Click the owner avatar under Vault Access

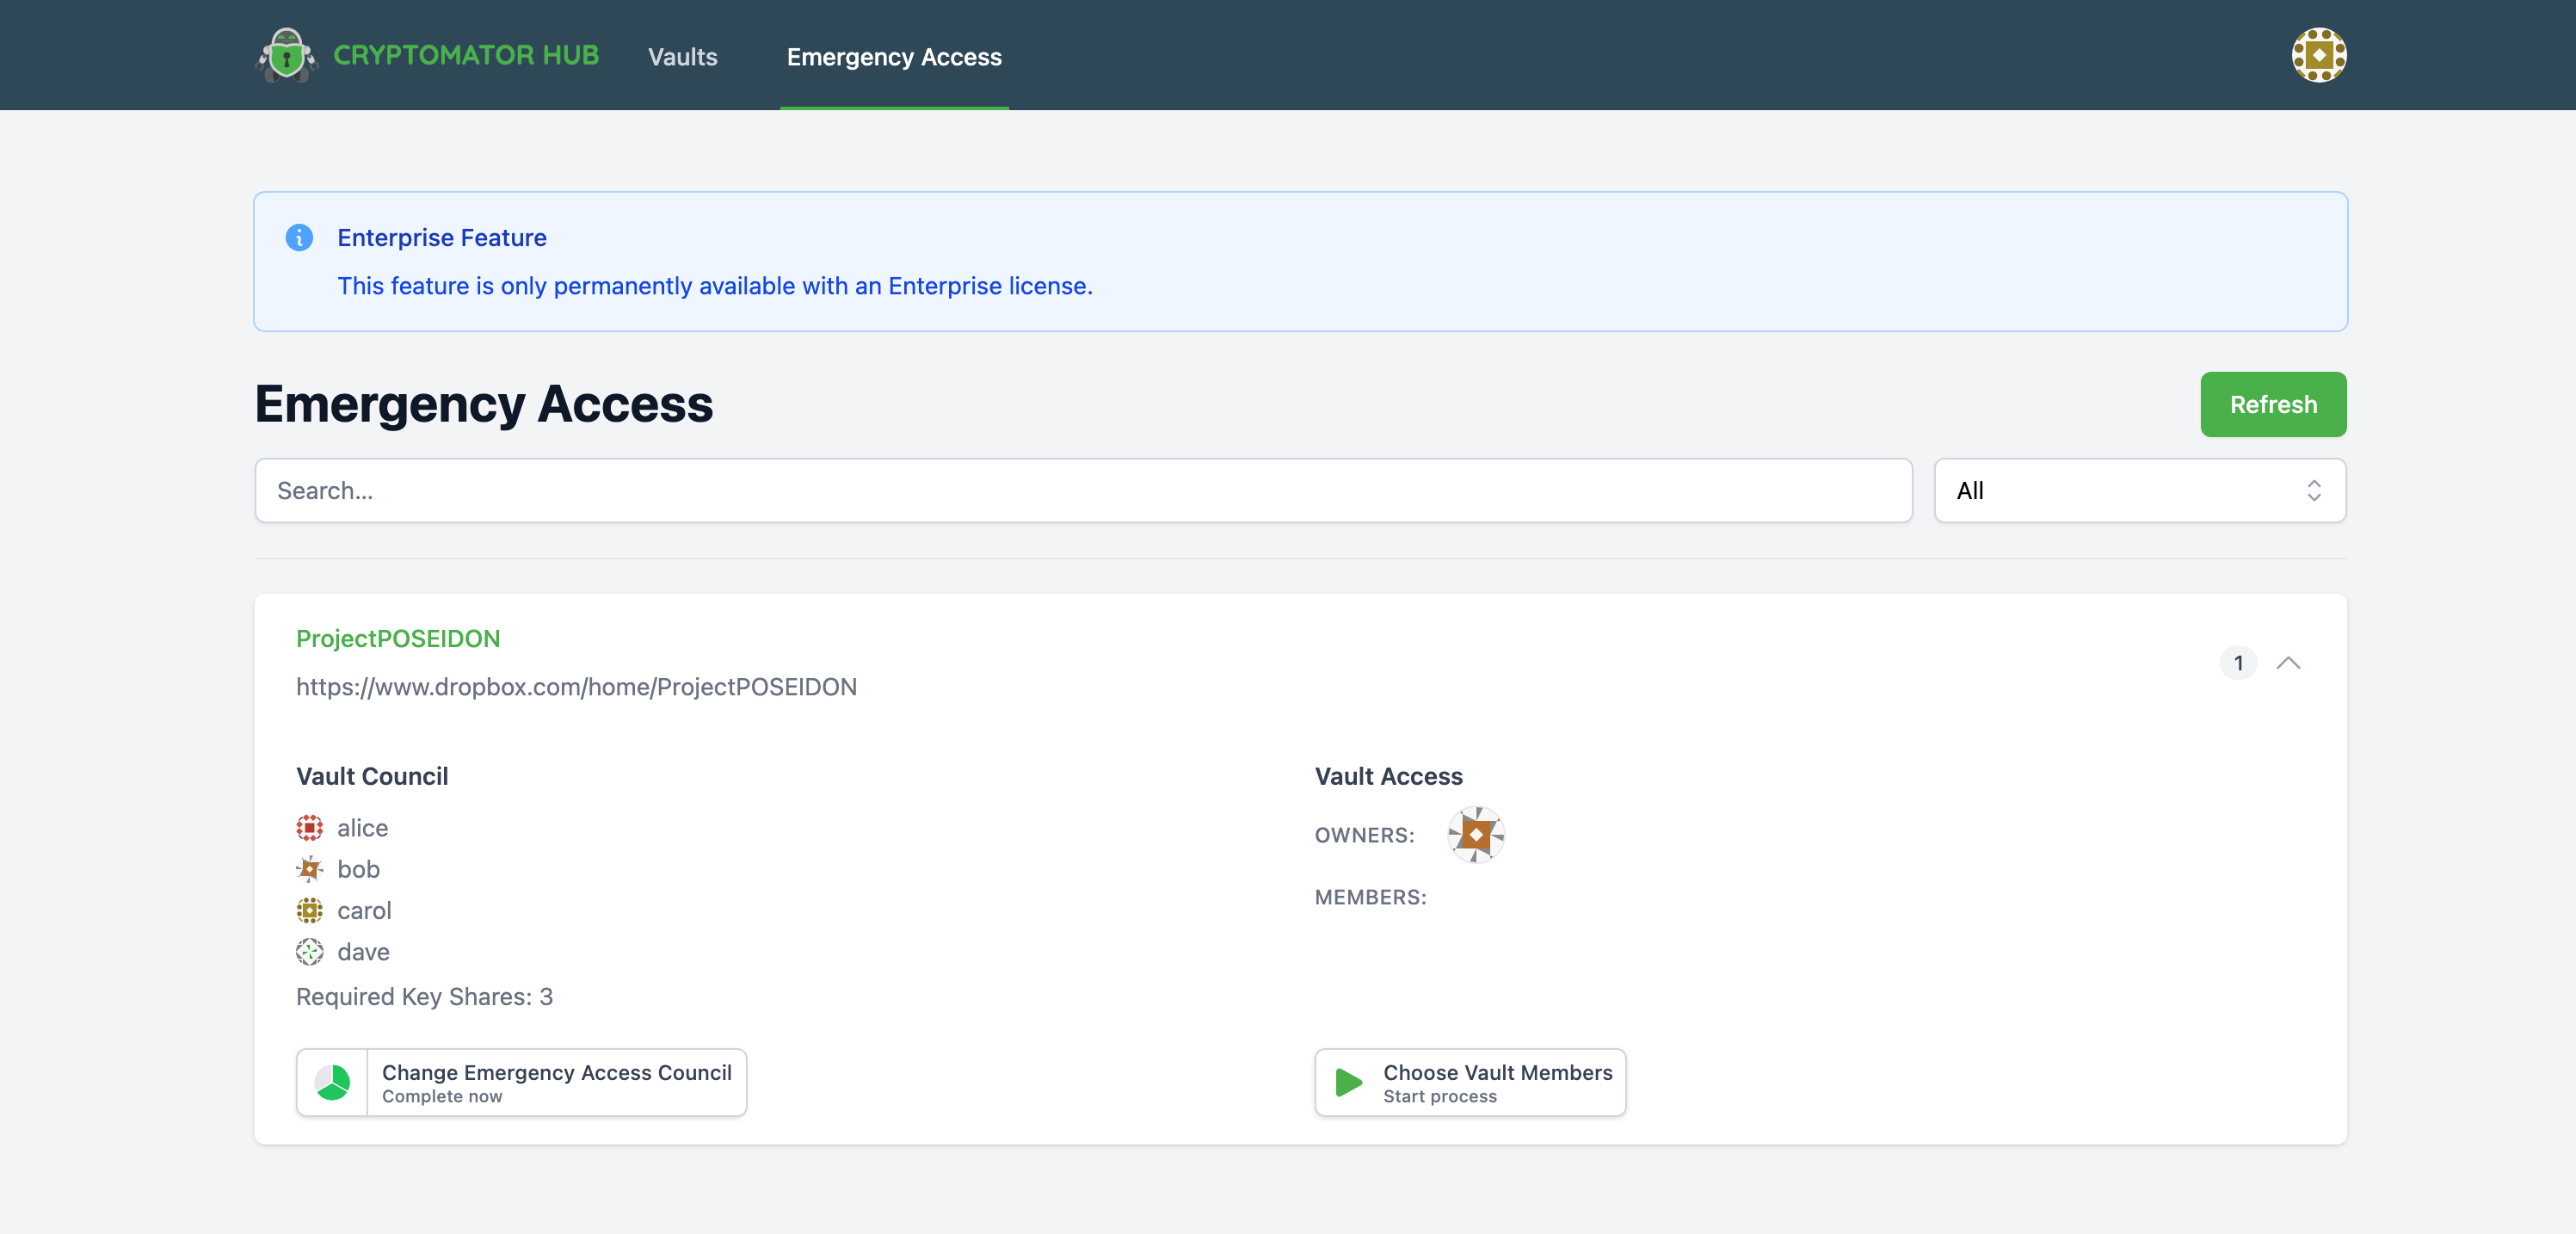1475,834
